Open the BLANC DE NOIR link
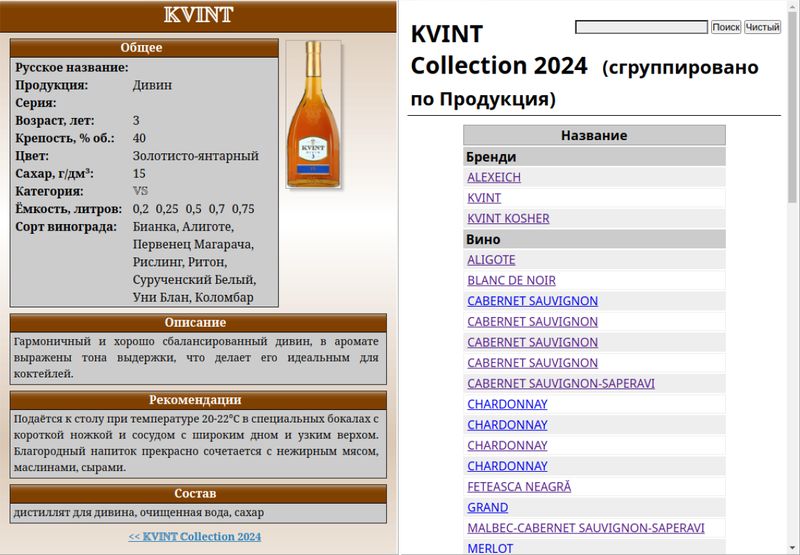The height and width of the screenshot is (555, 800). coord(511,280)
